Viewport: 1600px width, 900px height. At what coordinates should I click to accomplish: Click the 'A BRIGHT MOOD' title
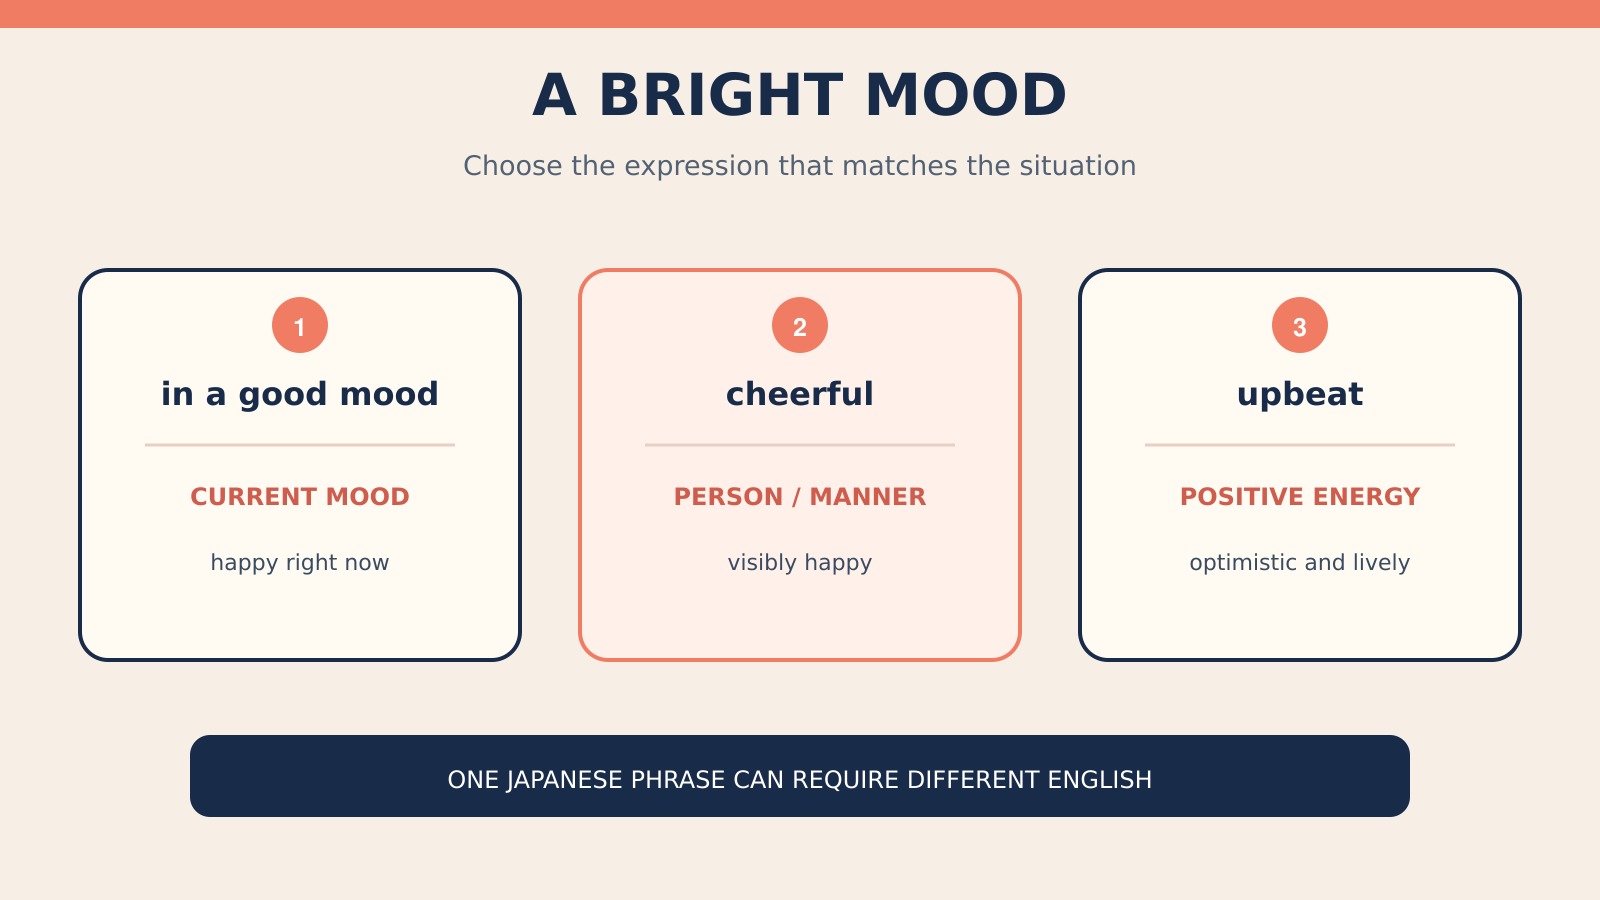[x=800, y=95]
